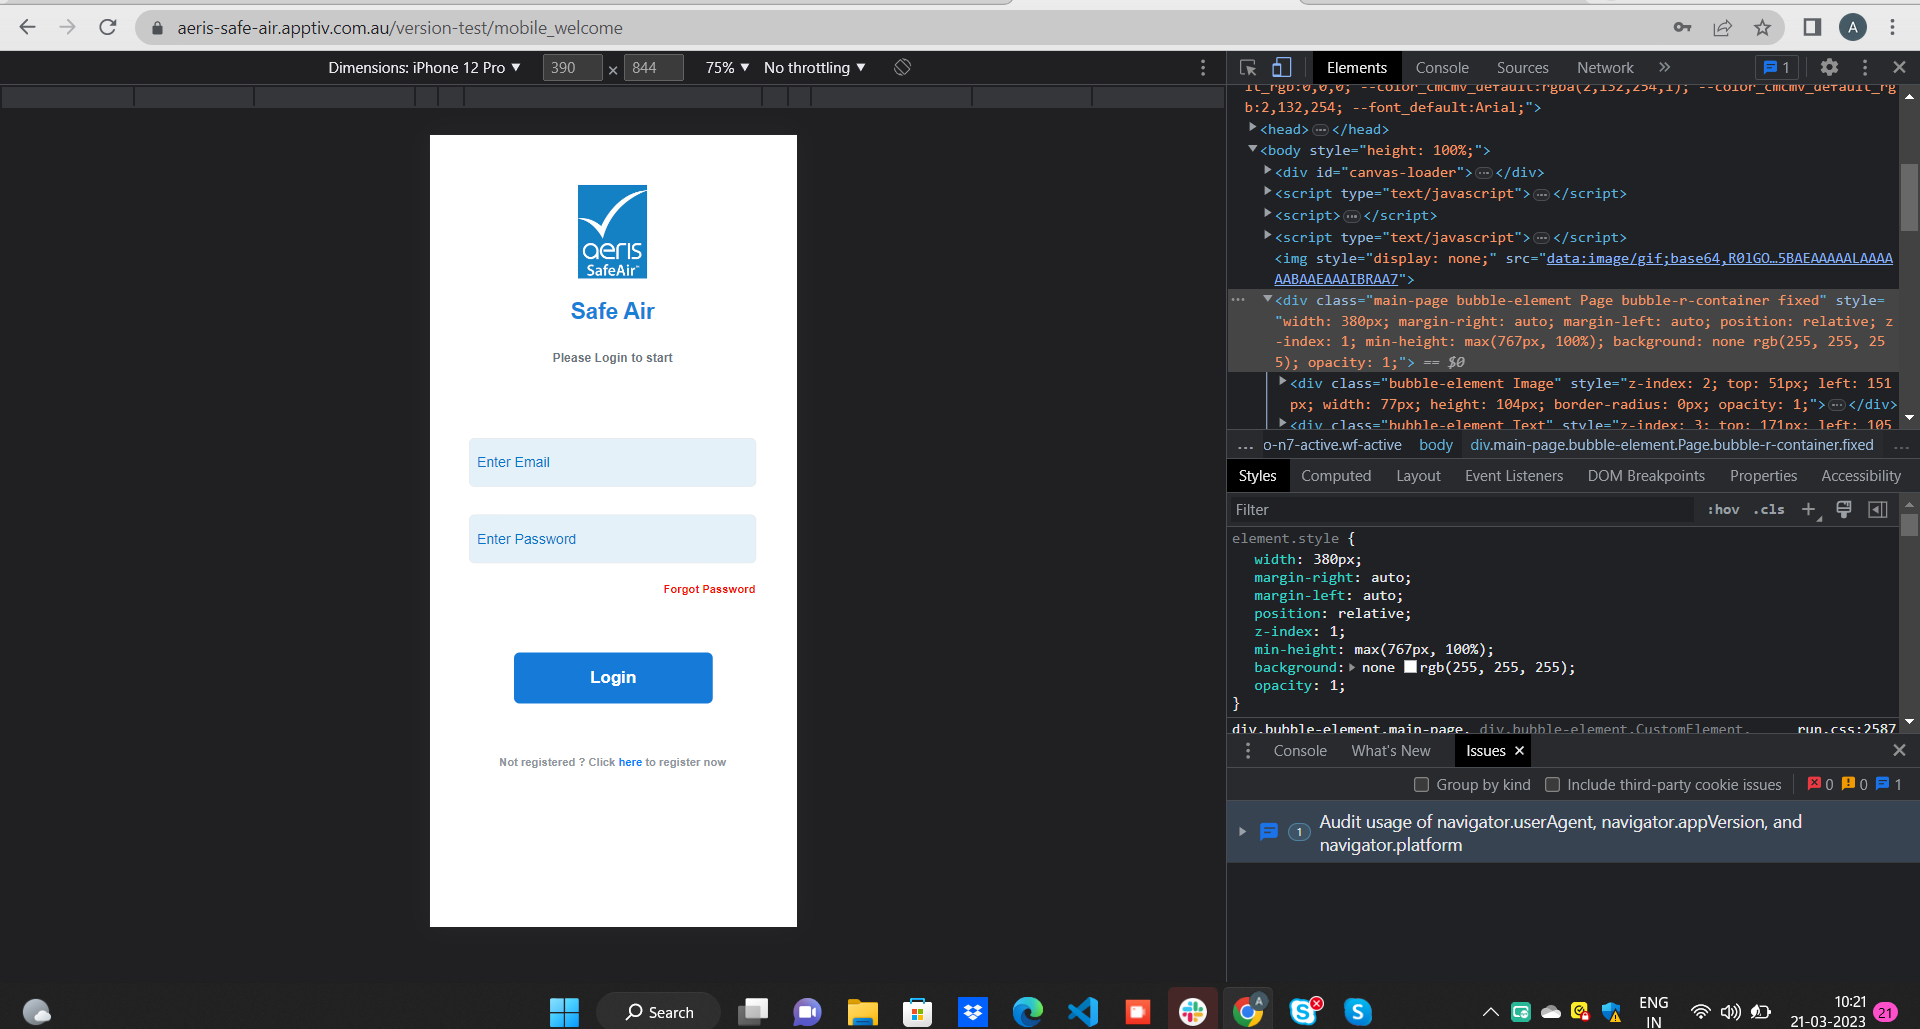The image size is (1920, 1029).
Task: Toggle the .cls element classes panel
Action: (1769, 509)
